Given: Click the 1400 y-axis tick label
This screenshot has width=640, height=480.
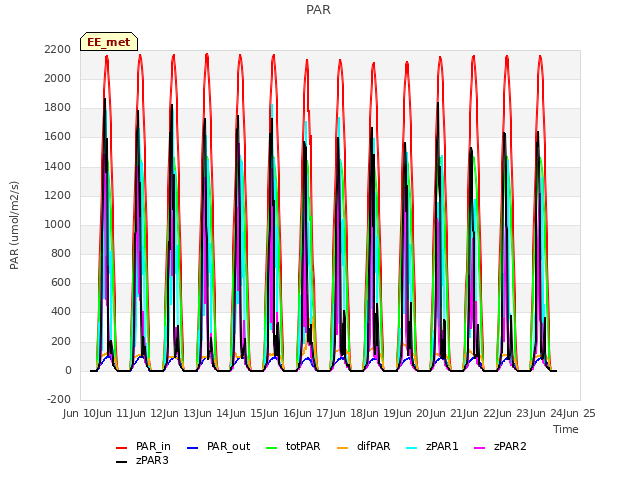Looking at the screenshot, I should pos(58,166).
